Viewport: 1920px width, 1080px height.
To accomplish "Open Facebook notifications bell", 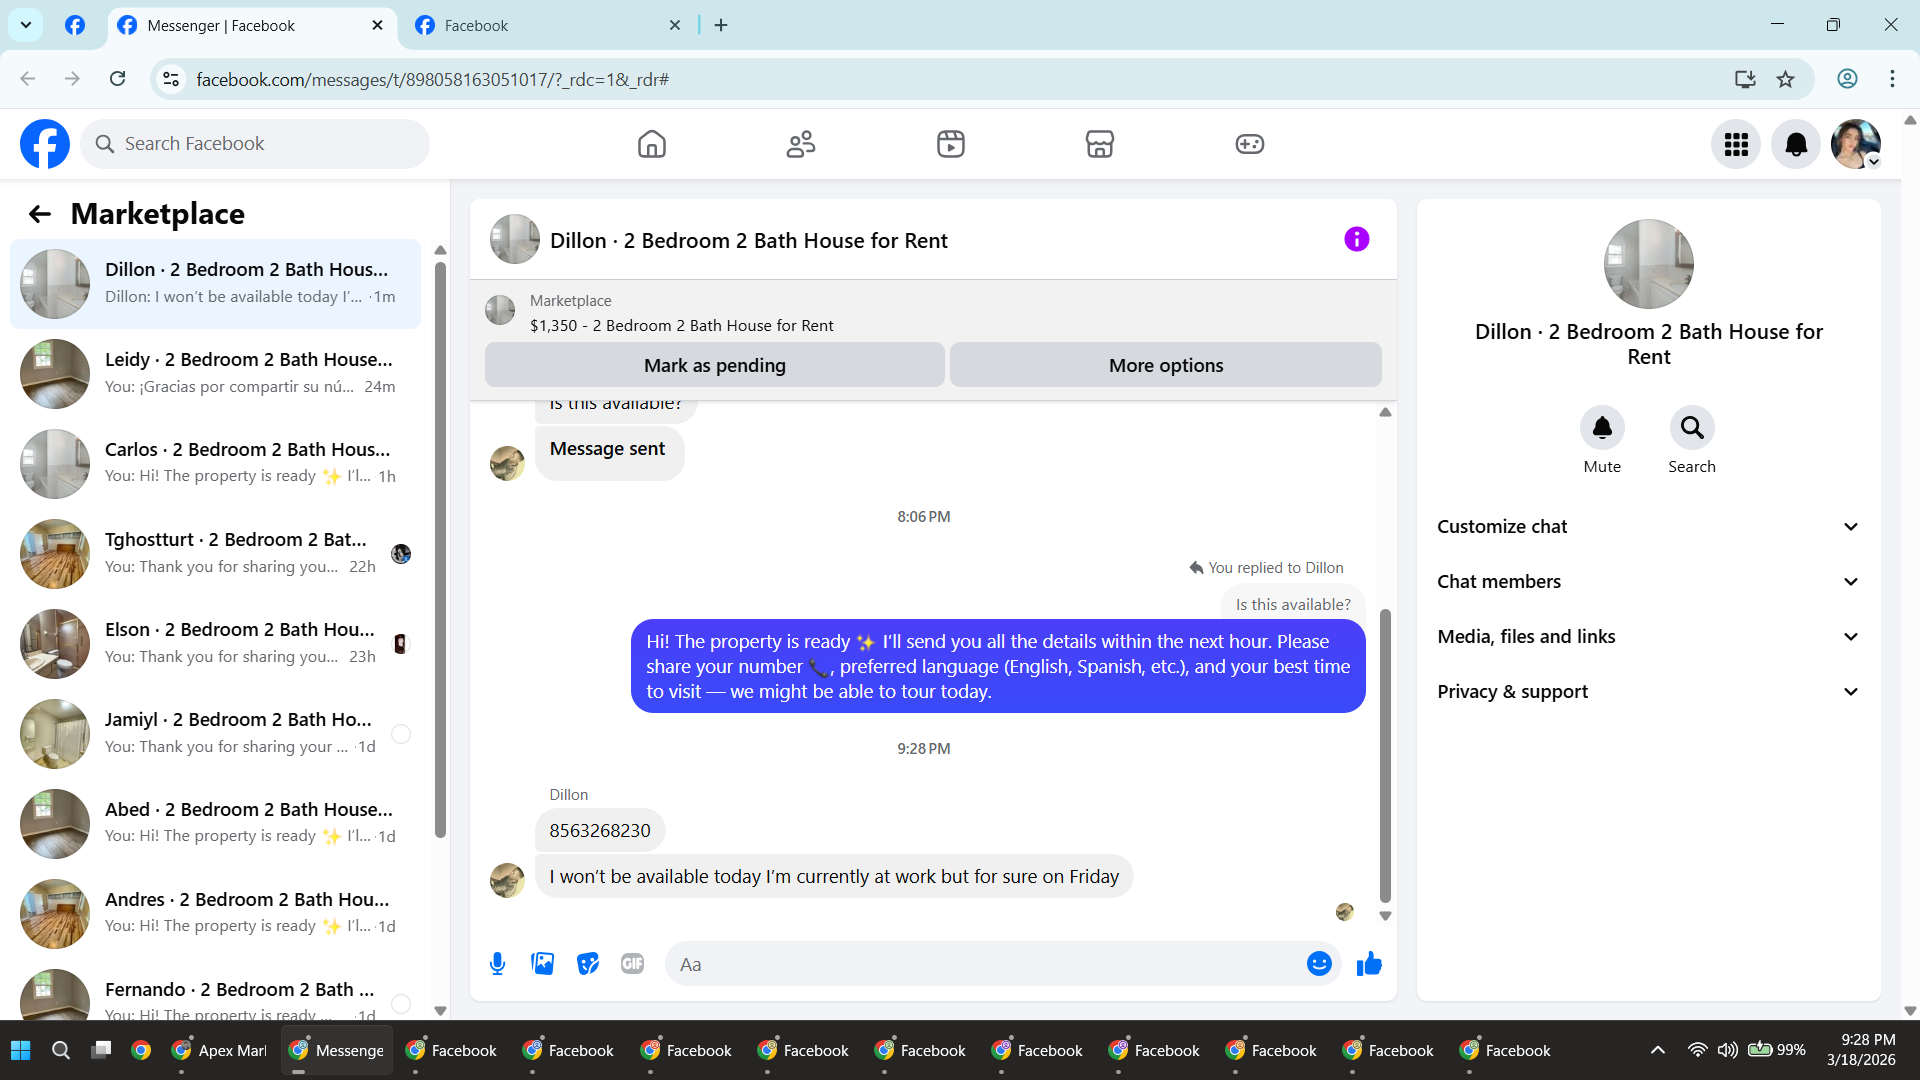I will (x=1796, y=144).
